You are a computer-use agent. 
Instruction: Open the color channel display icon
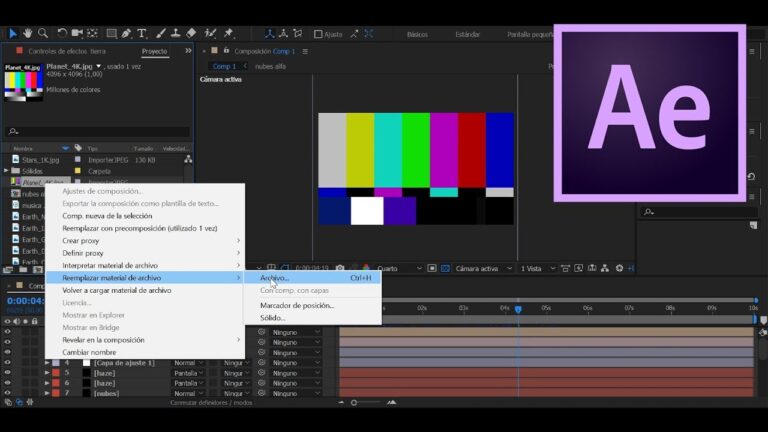coord(366,268)
